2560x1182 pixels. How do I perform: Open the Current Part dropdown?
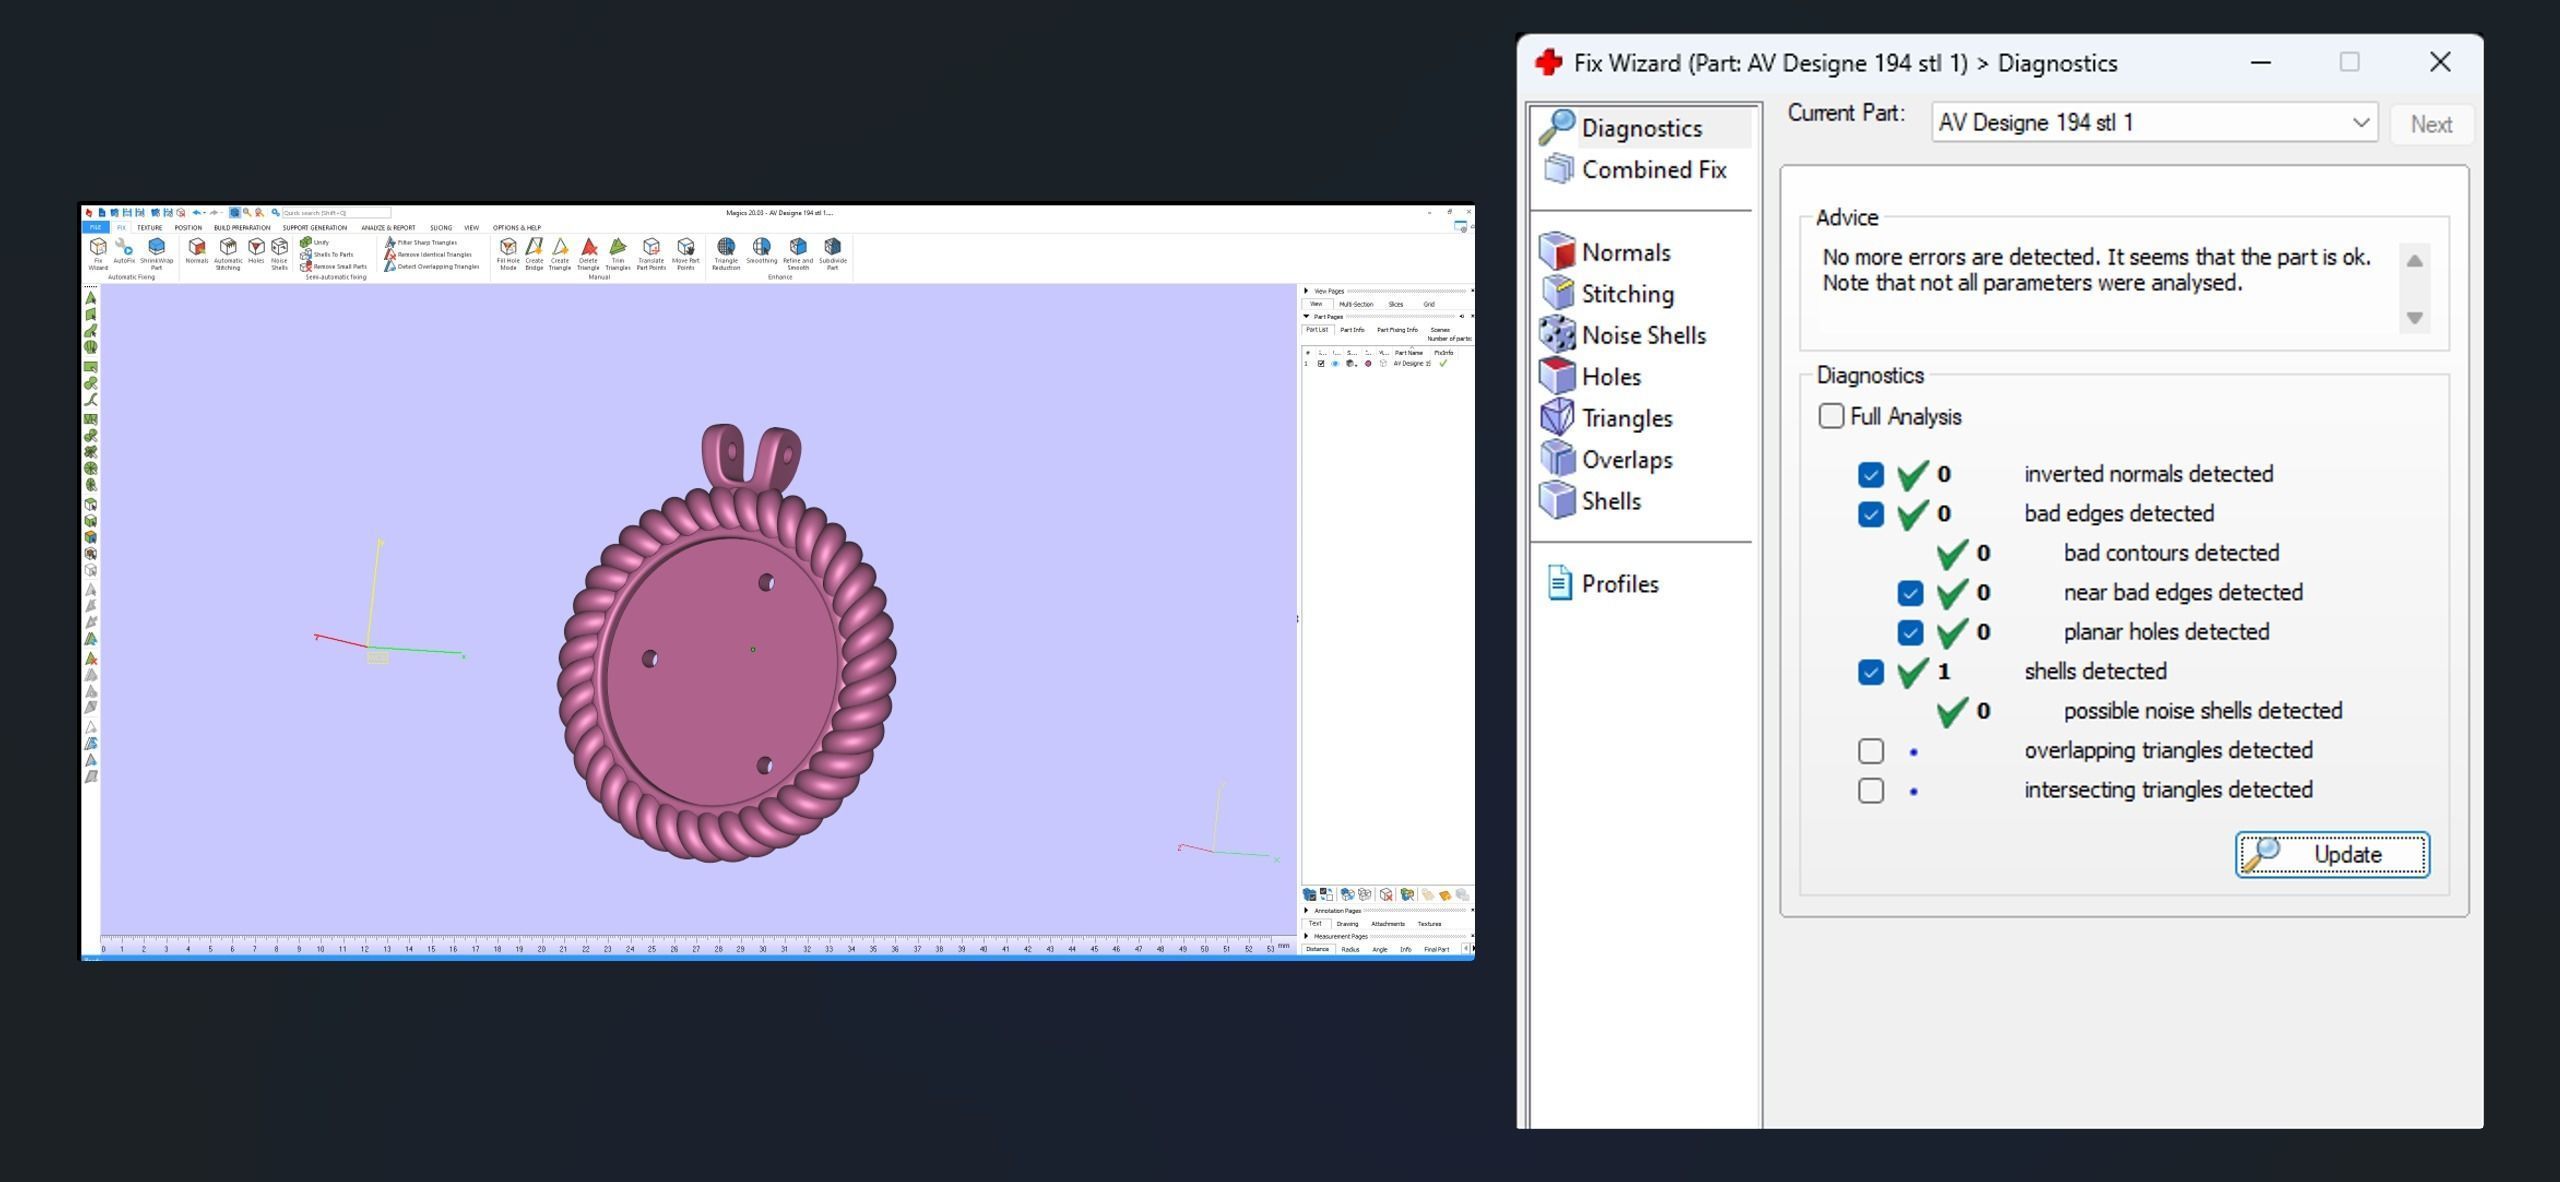(x=2361, y=123)
